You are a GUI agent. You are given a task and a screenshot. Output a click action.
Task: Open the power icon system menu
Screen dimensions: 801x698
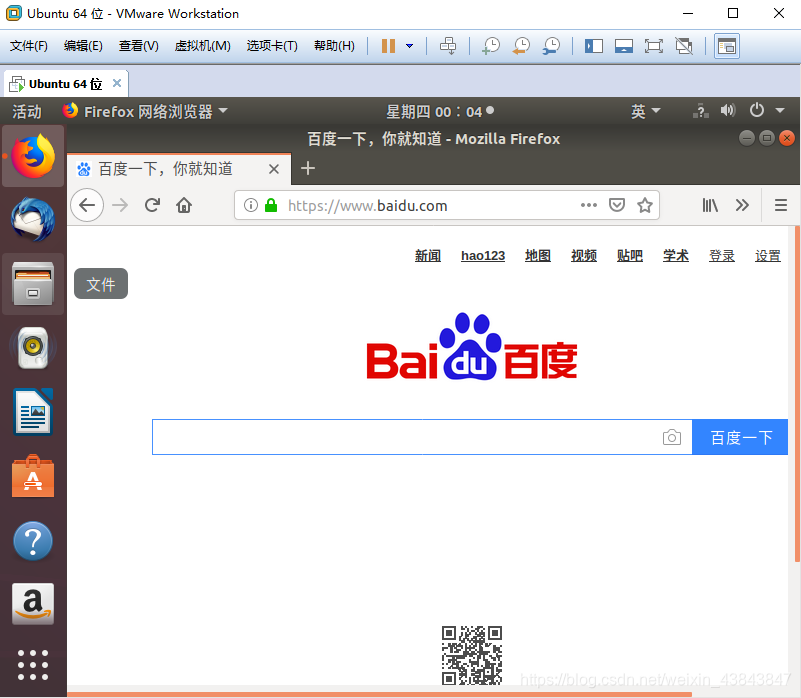coord(757,110)
